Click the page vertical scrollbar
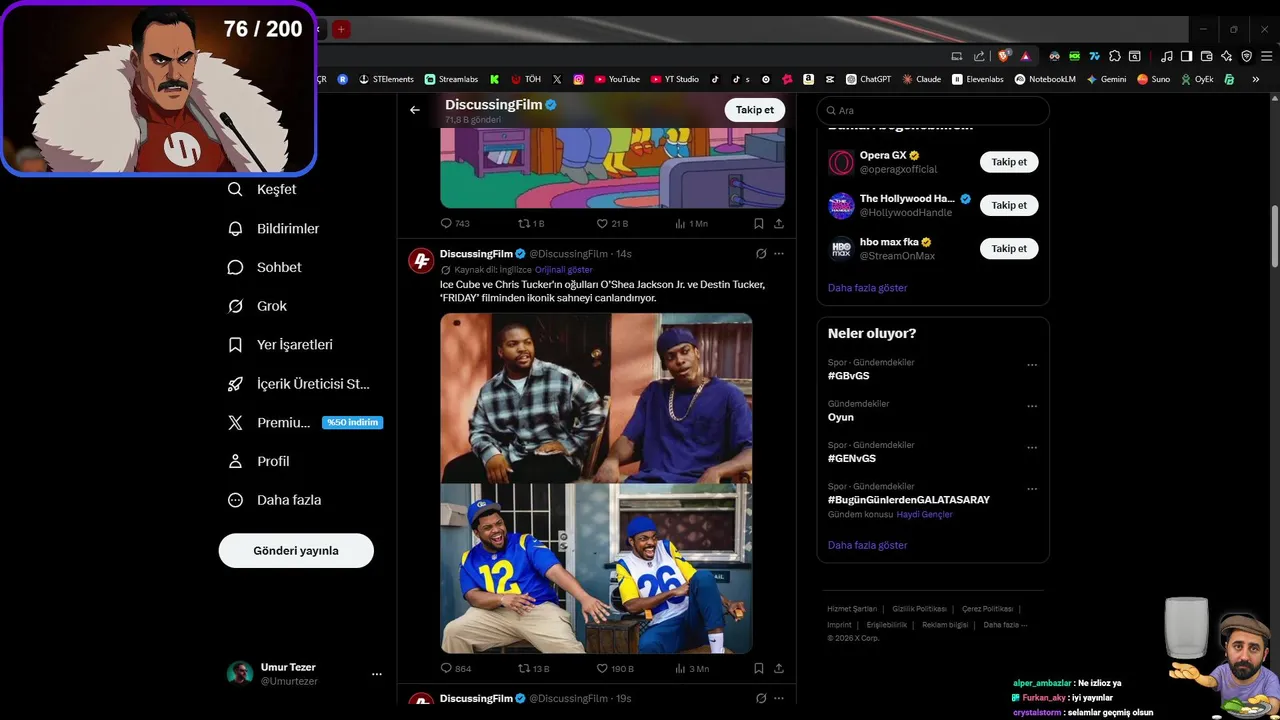The width and height of the screenshot is (1280, 720). click(x=1275, y=236)
